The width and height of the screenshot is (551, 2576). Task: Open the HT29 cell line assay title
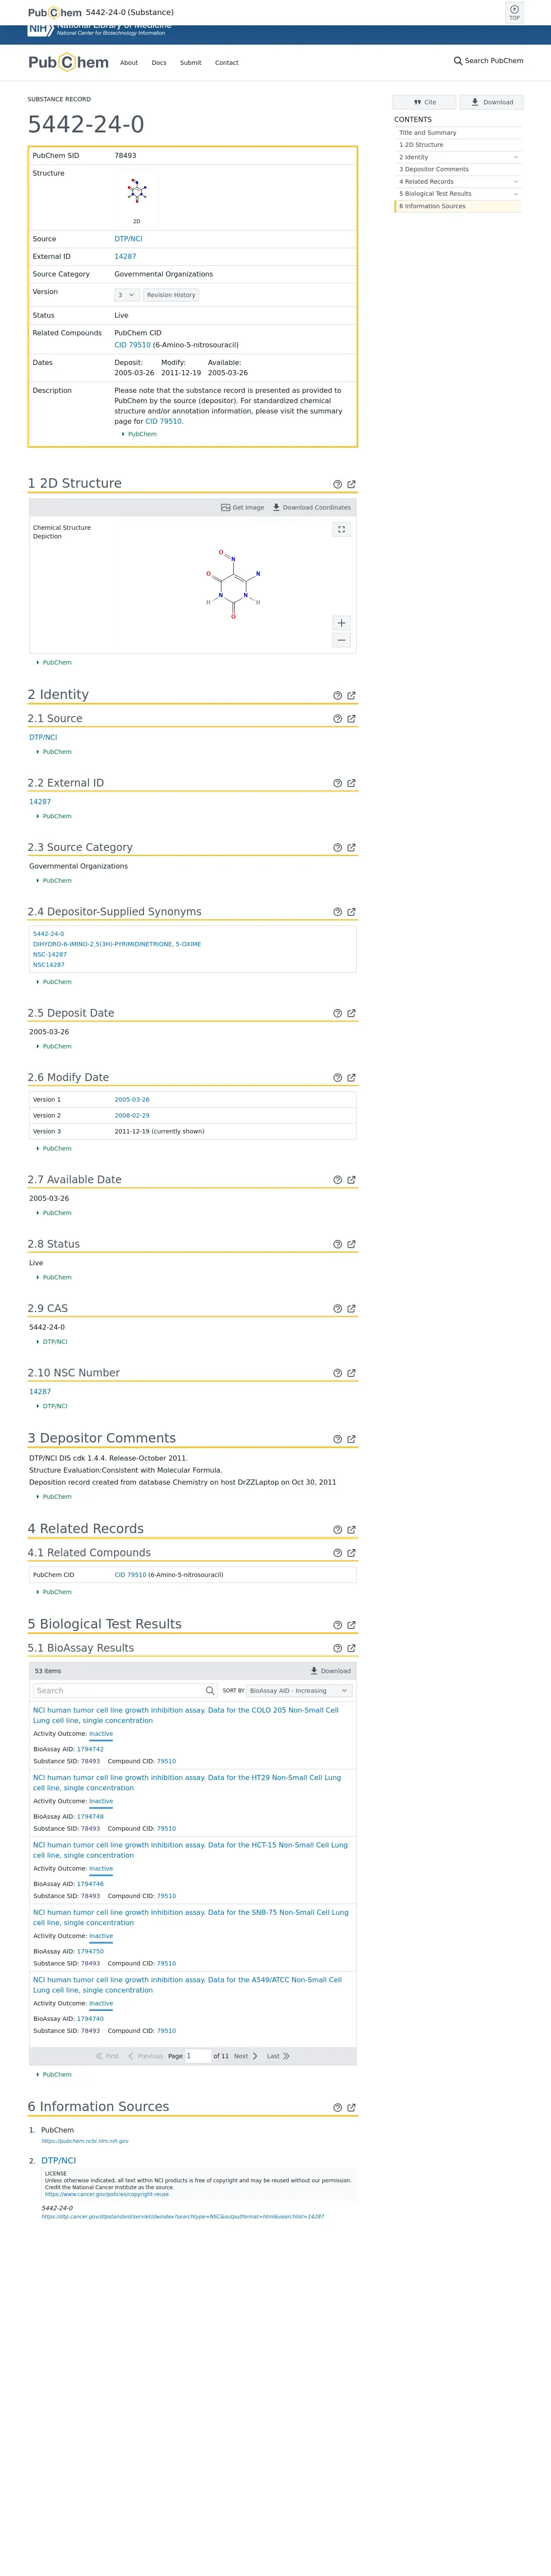point(187,1783)
